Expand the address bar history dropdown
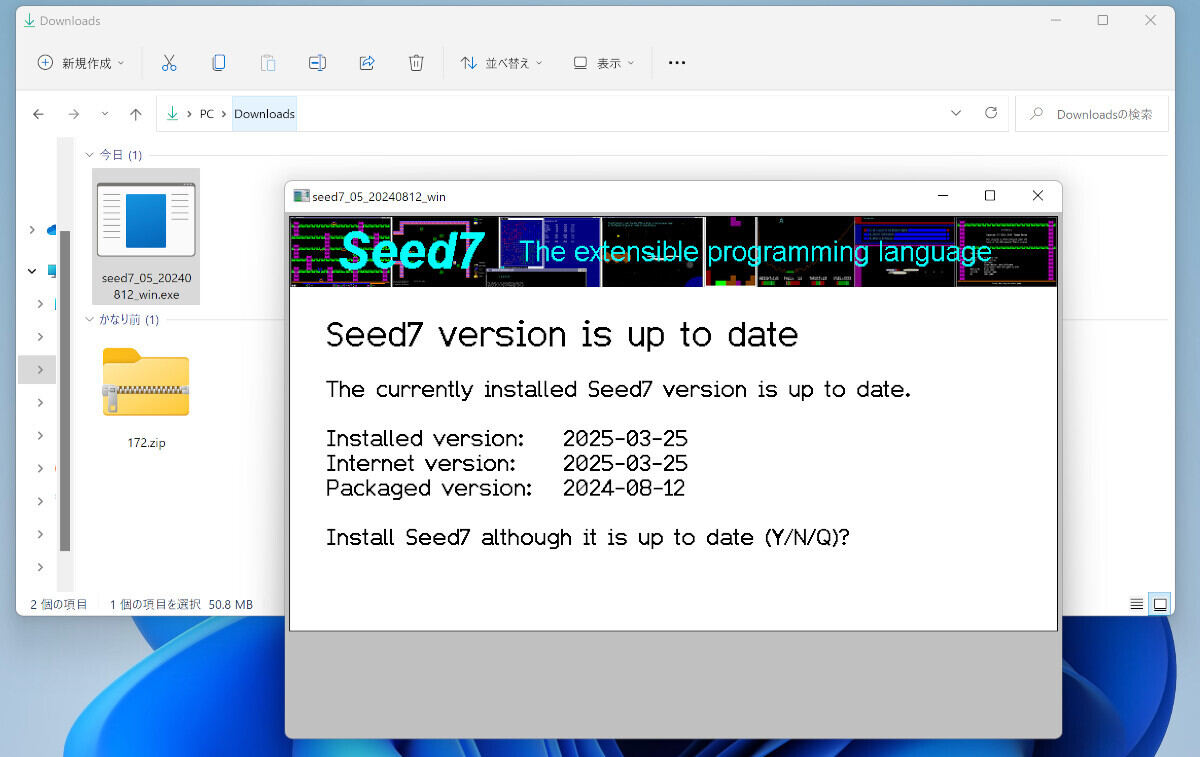Image resolution: width=1200 pixels, height=757 pixels. coord(956,113)
